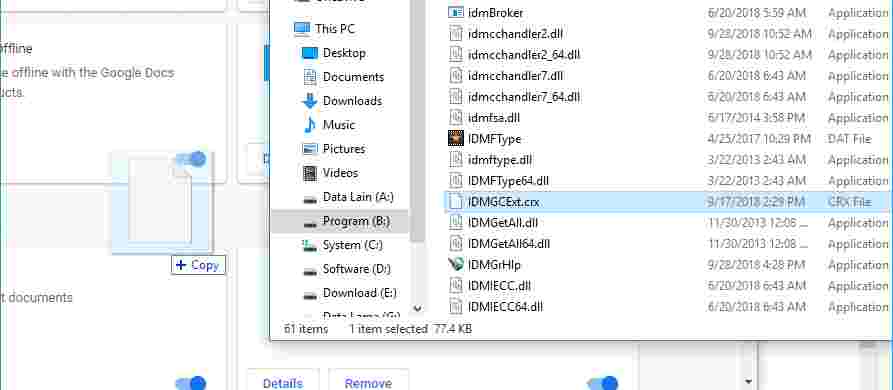Viewport: 893px width, 390px height.
Task: Click the navigation pane scroll down arrow
Action: 417,309
